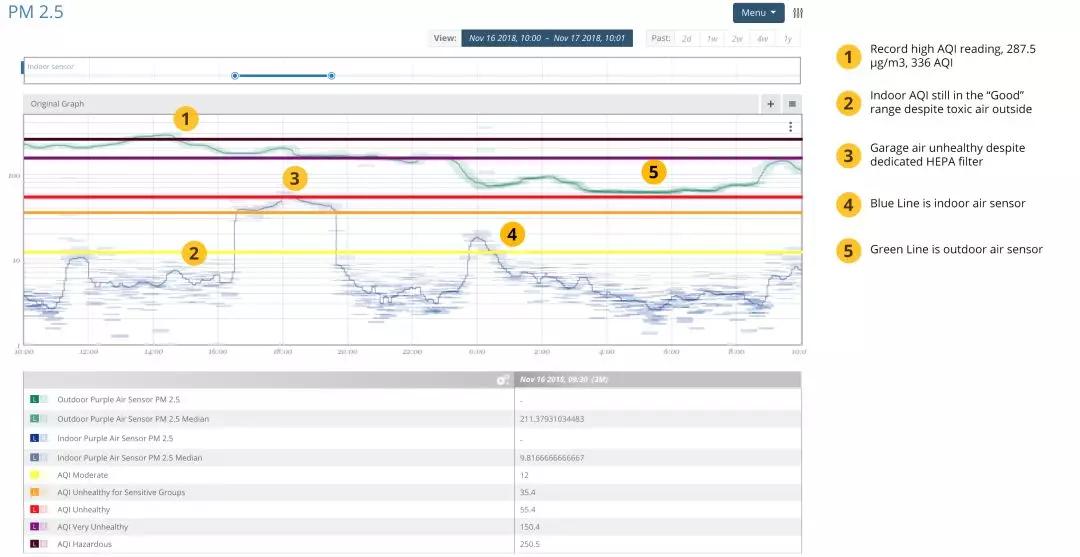Select the Outdoor Purple Air Sensor PM 2.5 row label

pos(118,399)
